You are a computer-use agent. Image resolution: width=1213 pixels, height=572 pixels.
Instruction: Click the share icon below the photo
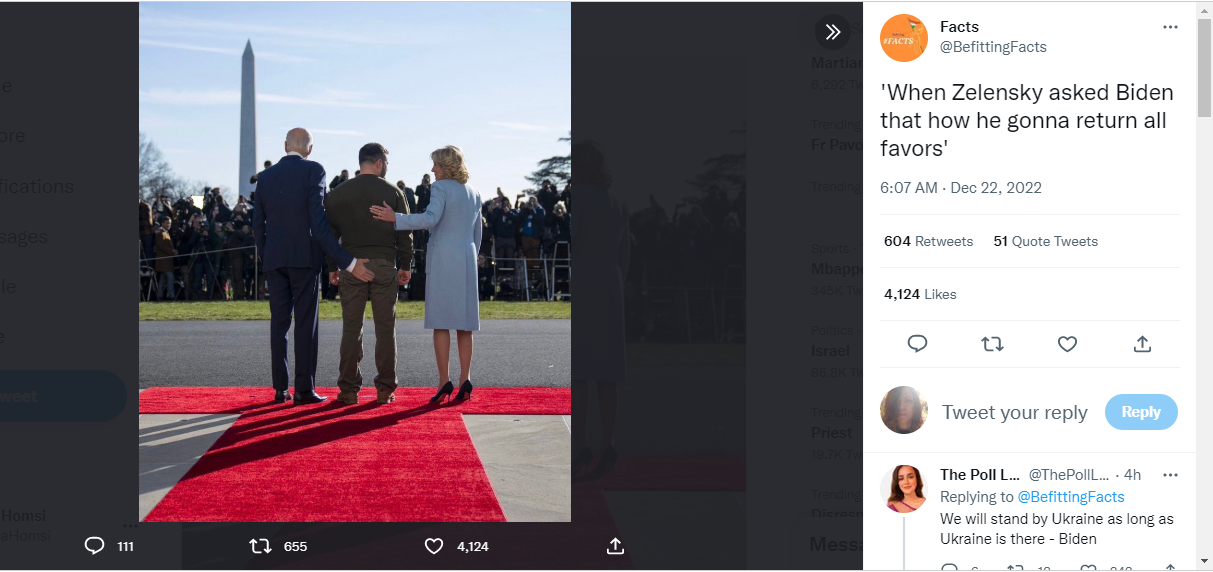click(616, 546)
